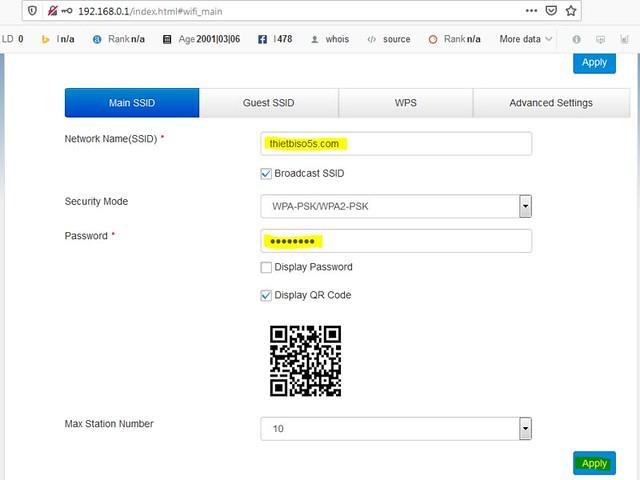The image size is (640, 480).
Task: Click the page source code icon
Action: (371, 39)
